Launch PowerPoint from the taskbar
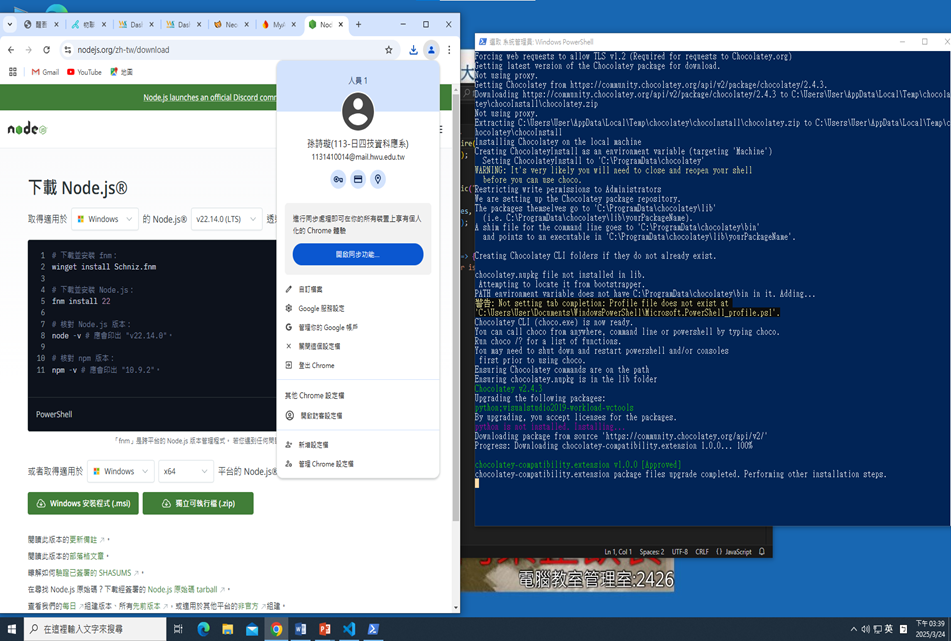 click(325, 629)
